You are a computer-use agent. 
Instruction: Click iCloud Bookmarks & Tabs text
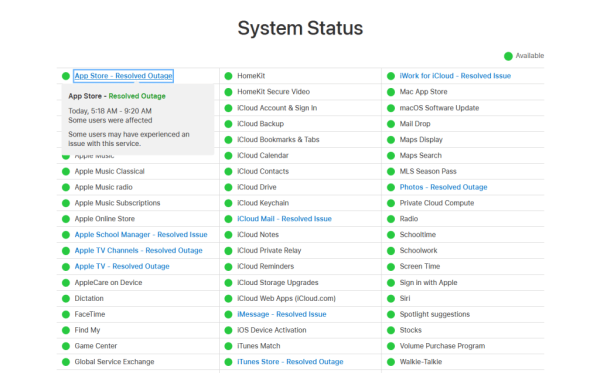point(278,140)
